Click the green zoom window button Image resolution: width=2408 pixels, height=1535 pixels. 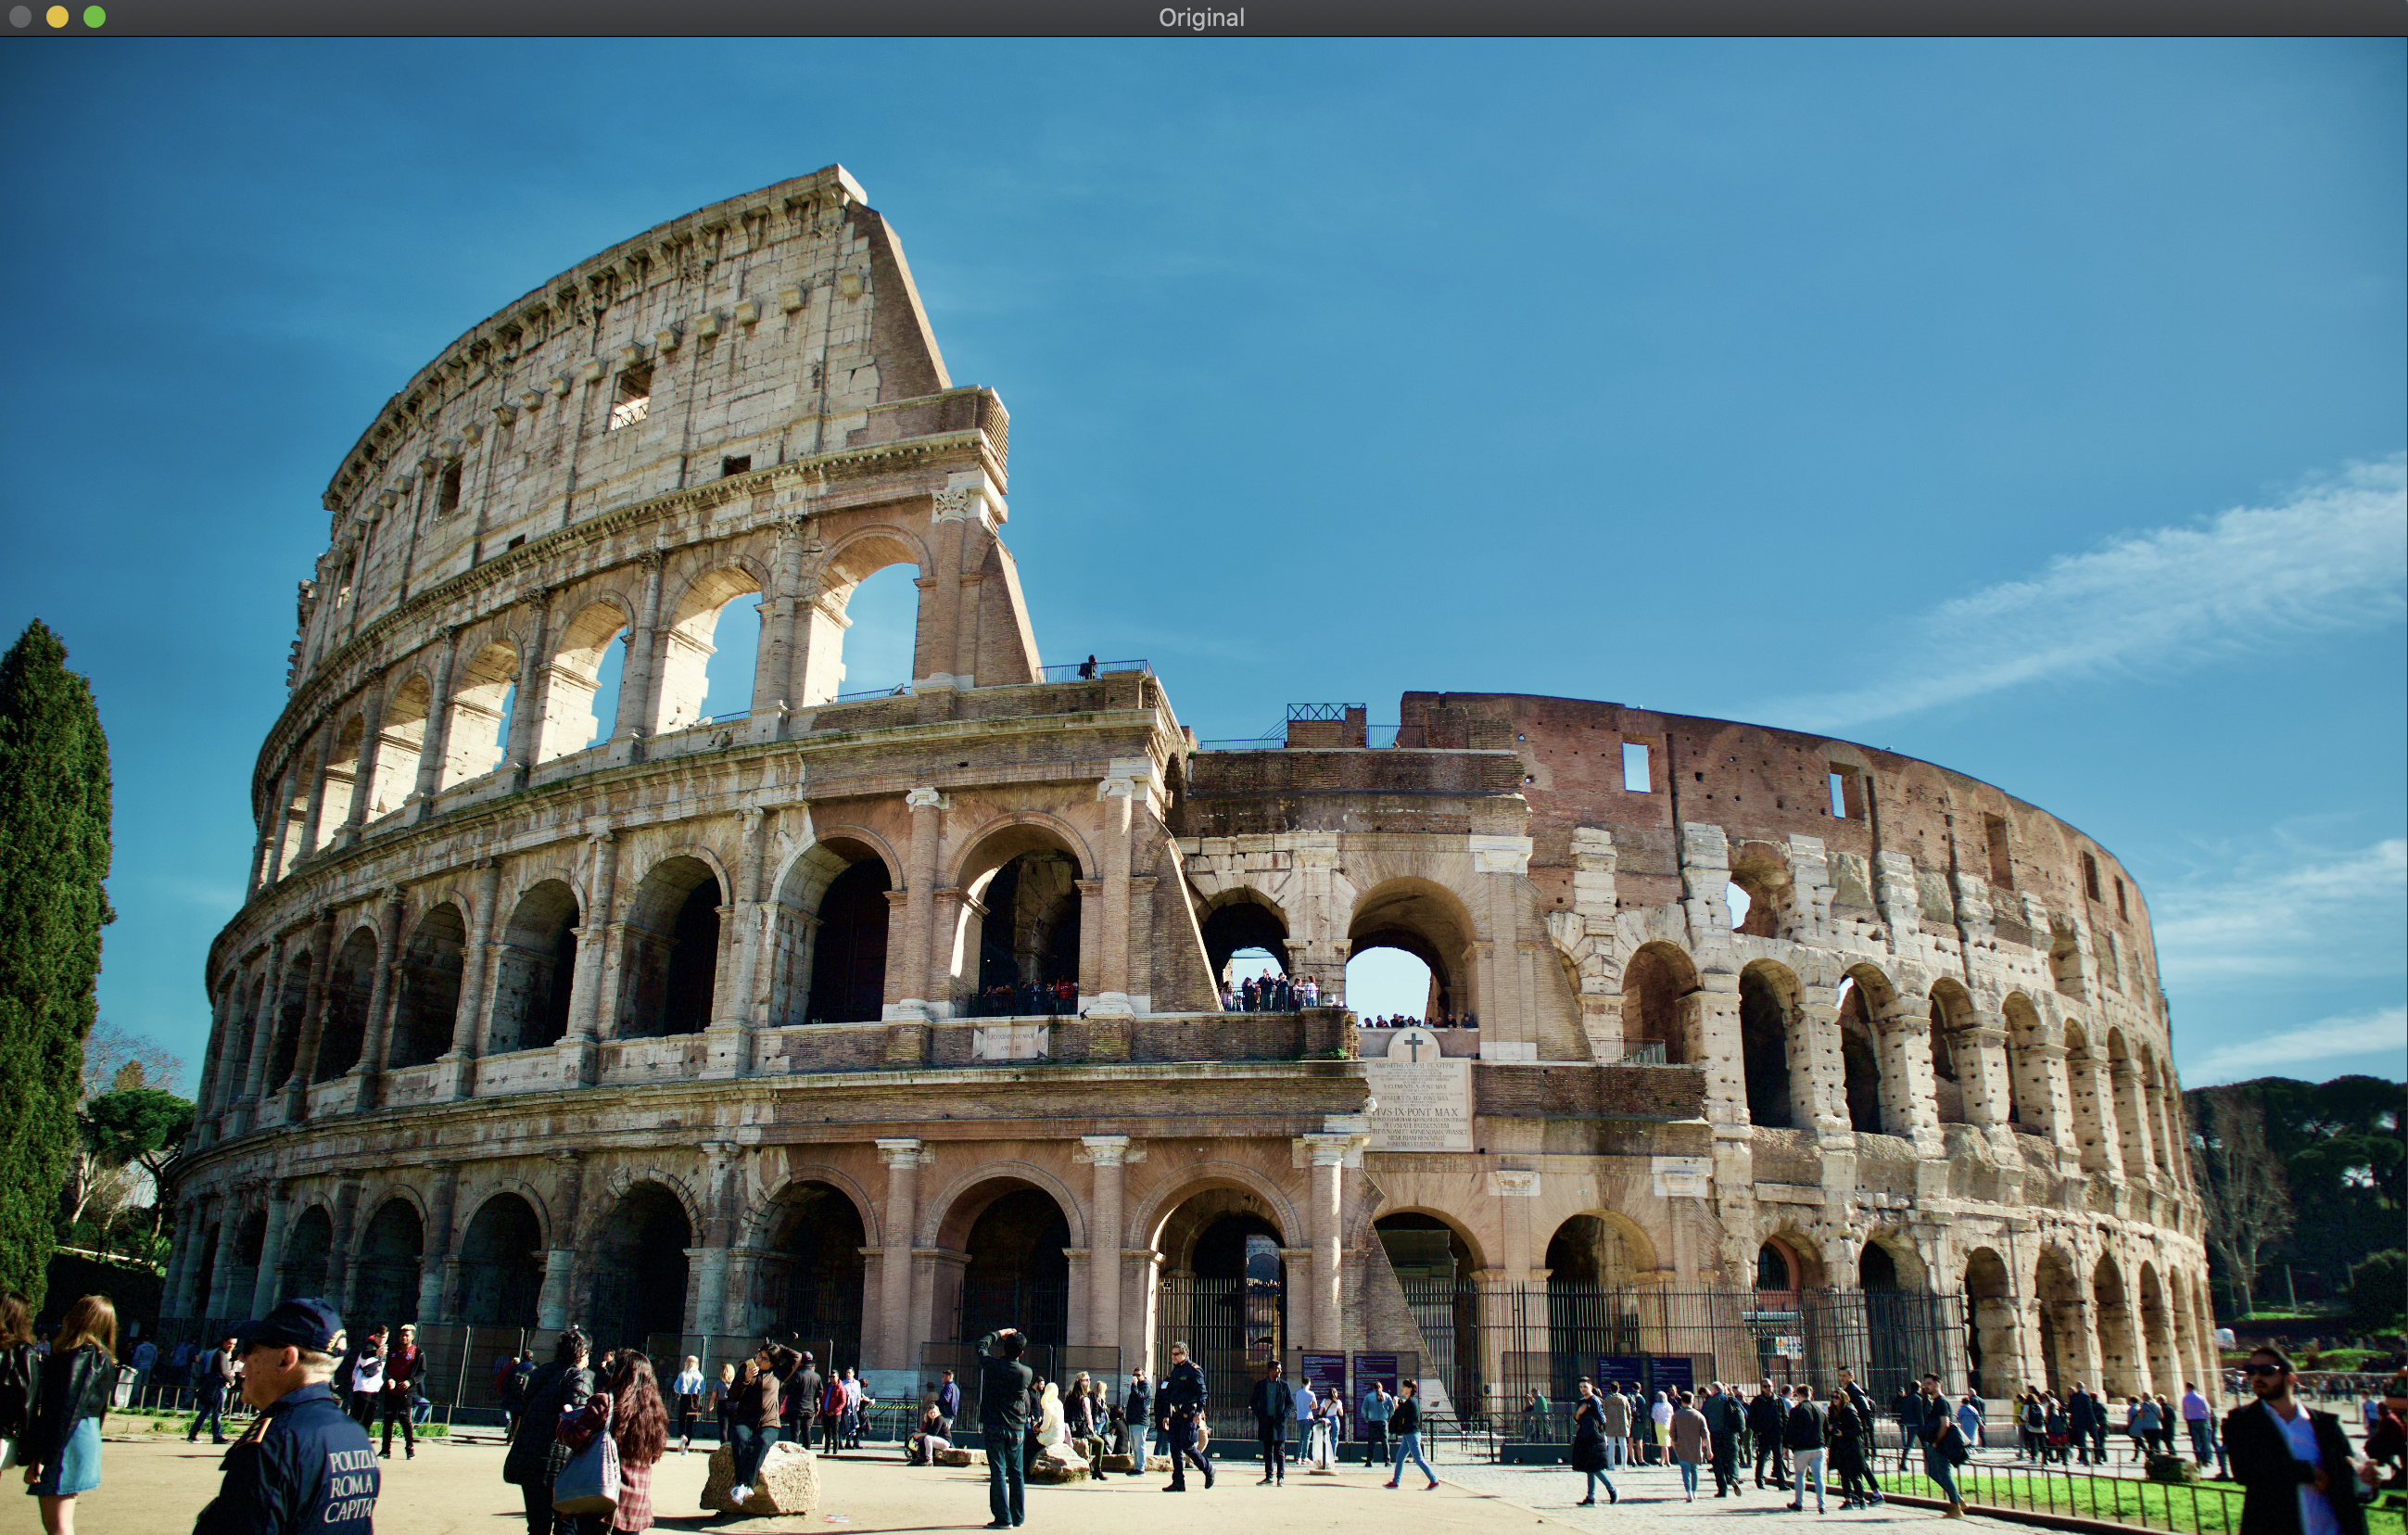point(94,17)
